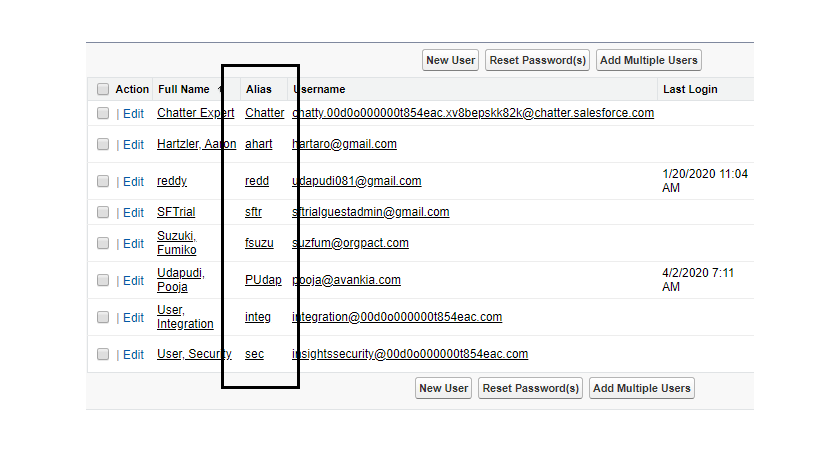Screen dimensions: 819x460
Task: Click the top New User button
Action: coord(451,60)
